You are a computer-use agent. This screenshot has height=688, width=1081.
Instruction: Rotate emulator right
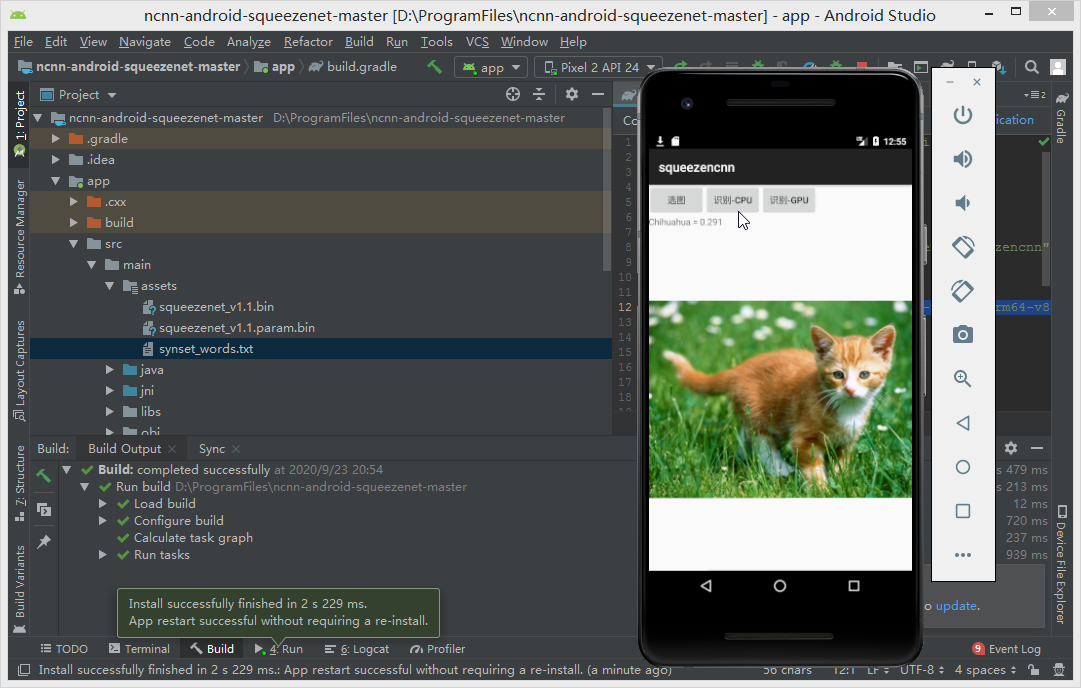[x=962, y=291]
